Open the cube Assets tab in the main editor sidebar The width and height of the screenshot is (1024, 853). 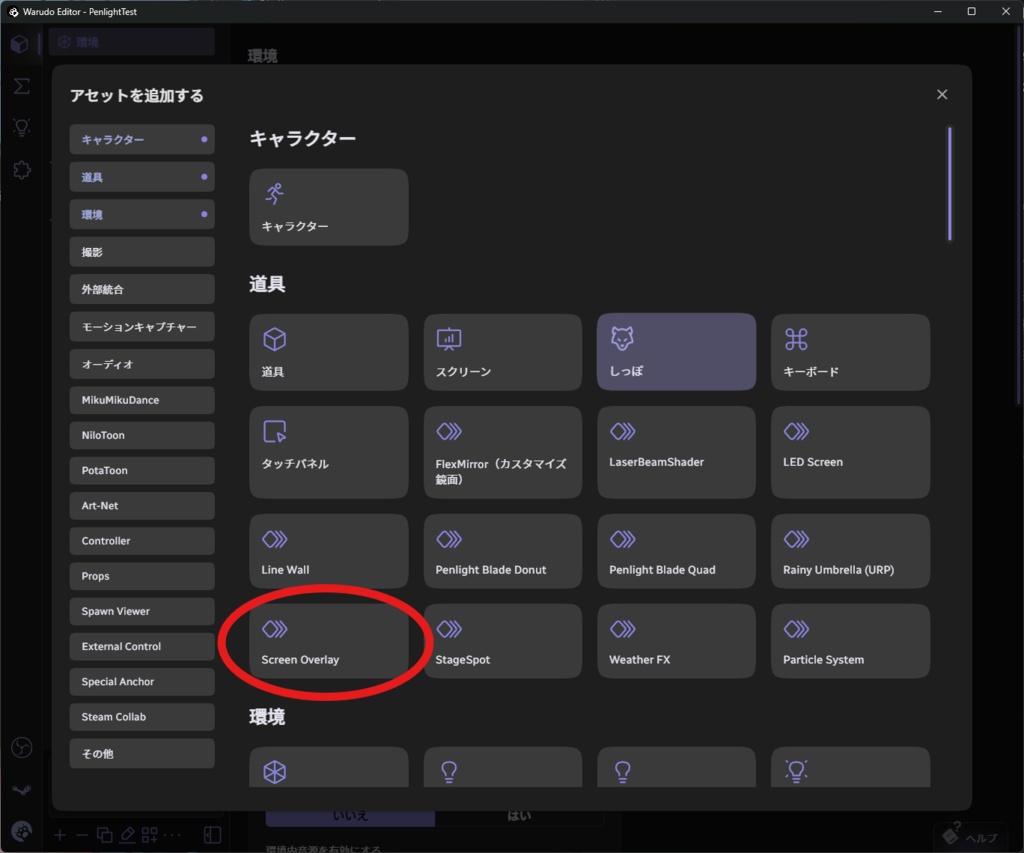[x=20, y=44]
